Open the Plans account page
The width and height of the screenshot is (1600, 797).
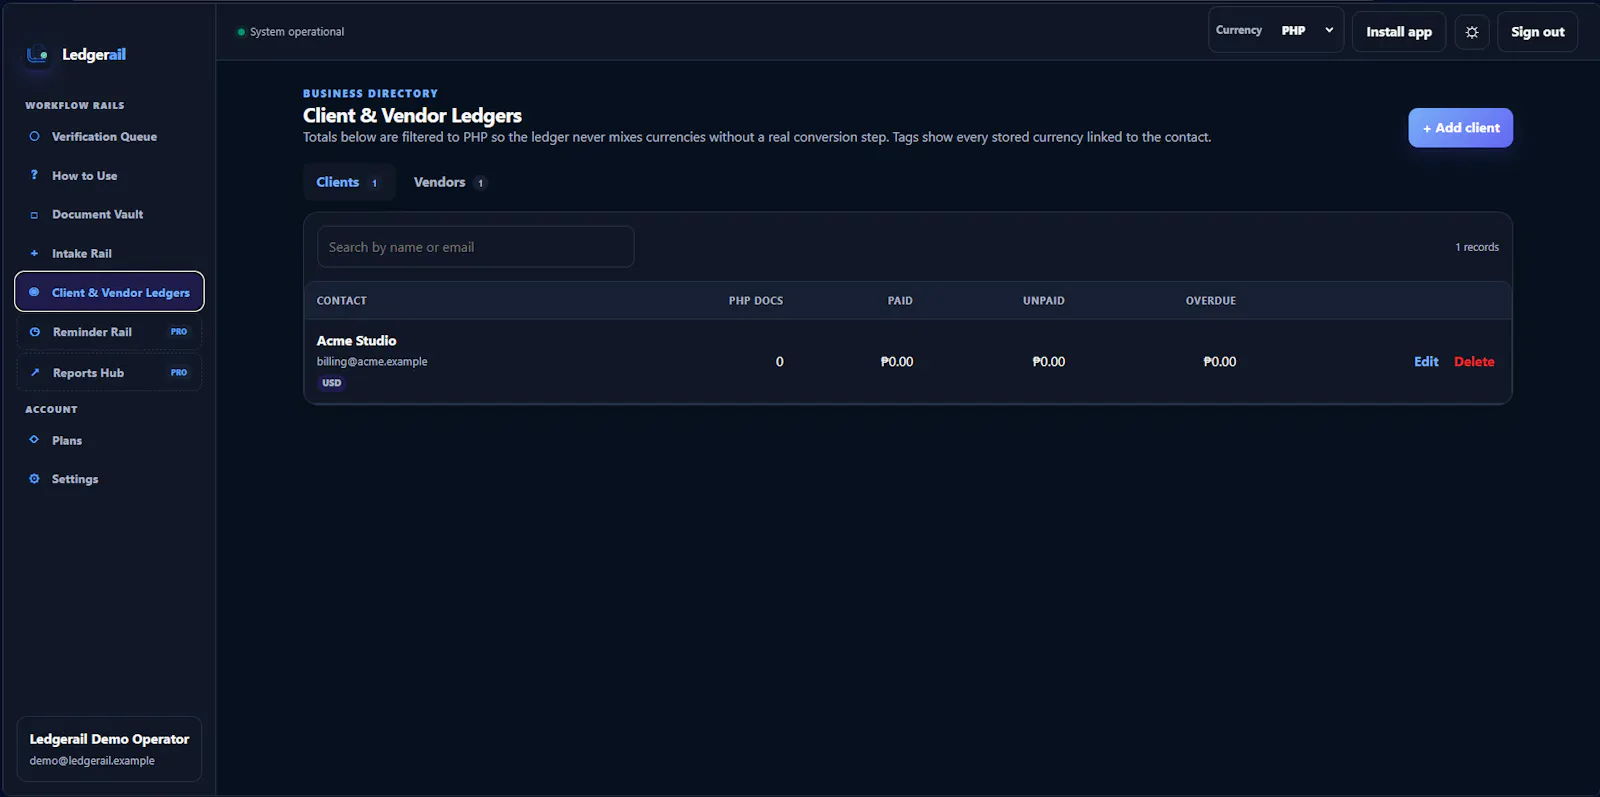(109, 440)
